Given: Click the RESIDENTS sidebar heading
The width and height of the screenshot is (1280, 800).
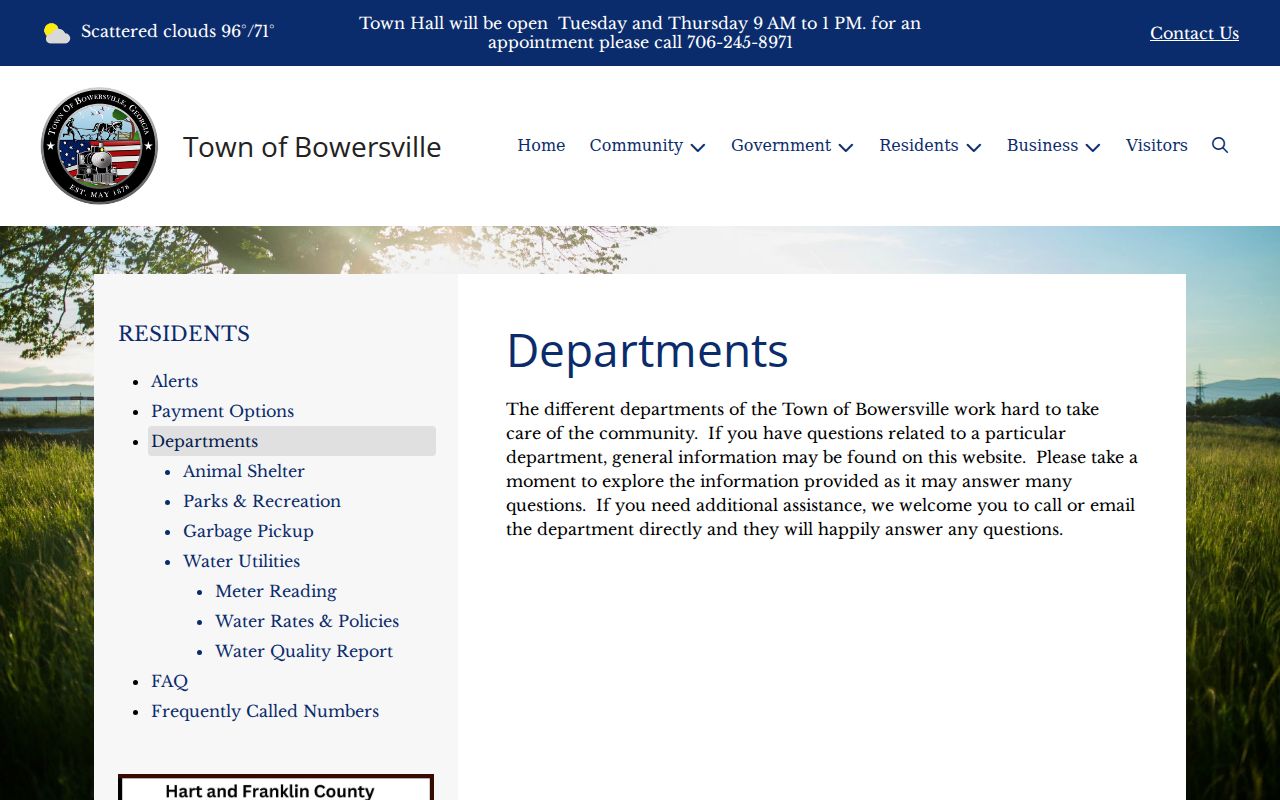Looking at the screenshot, I should 184,334.
